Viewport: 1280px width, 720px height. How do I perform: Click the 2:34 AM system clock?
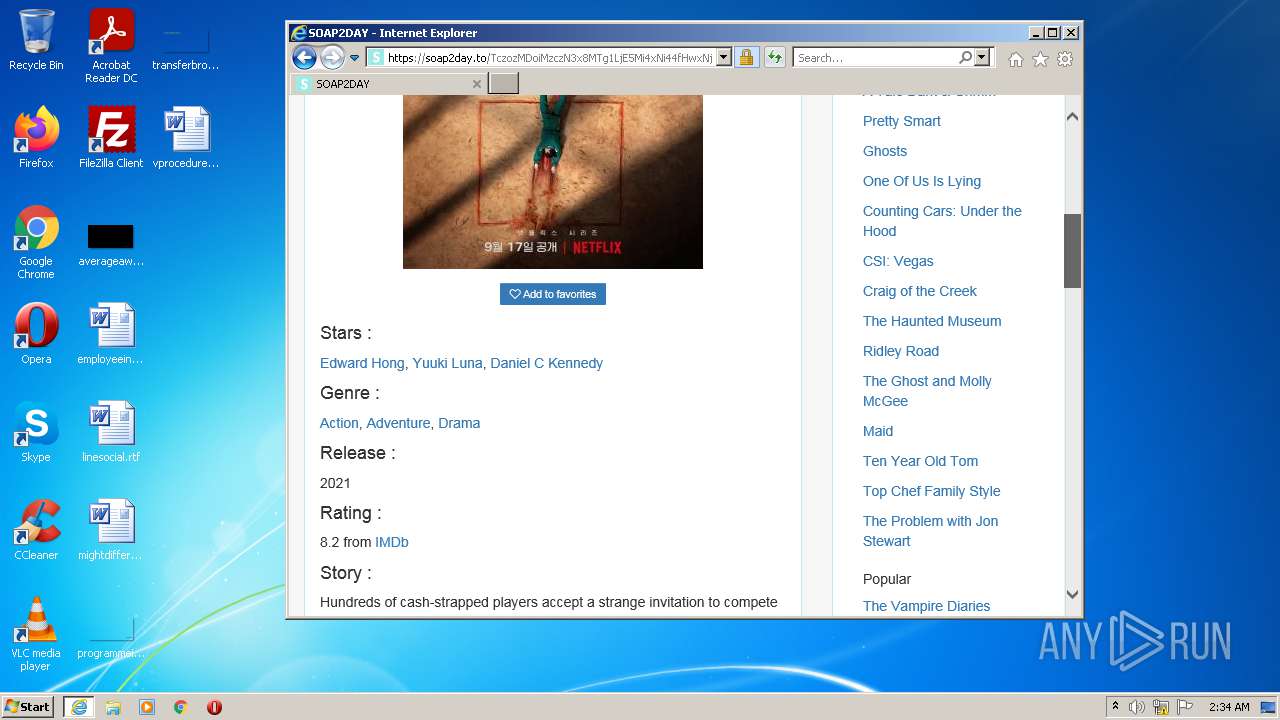tap(1229, 707)
